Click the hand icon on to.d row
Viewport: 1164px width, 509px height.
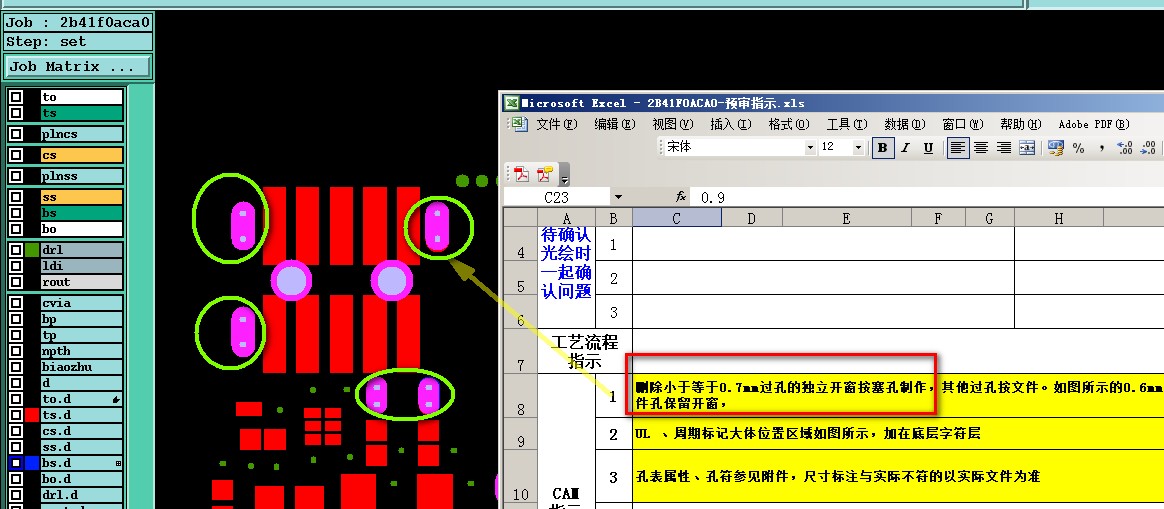tap(116, 400)
